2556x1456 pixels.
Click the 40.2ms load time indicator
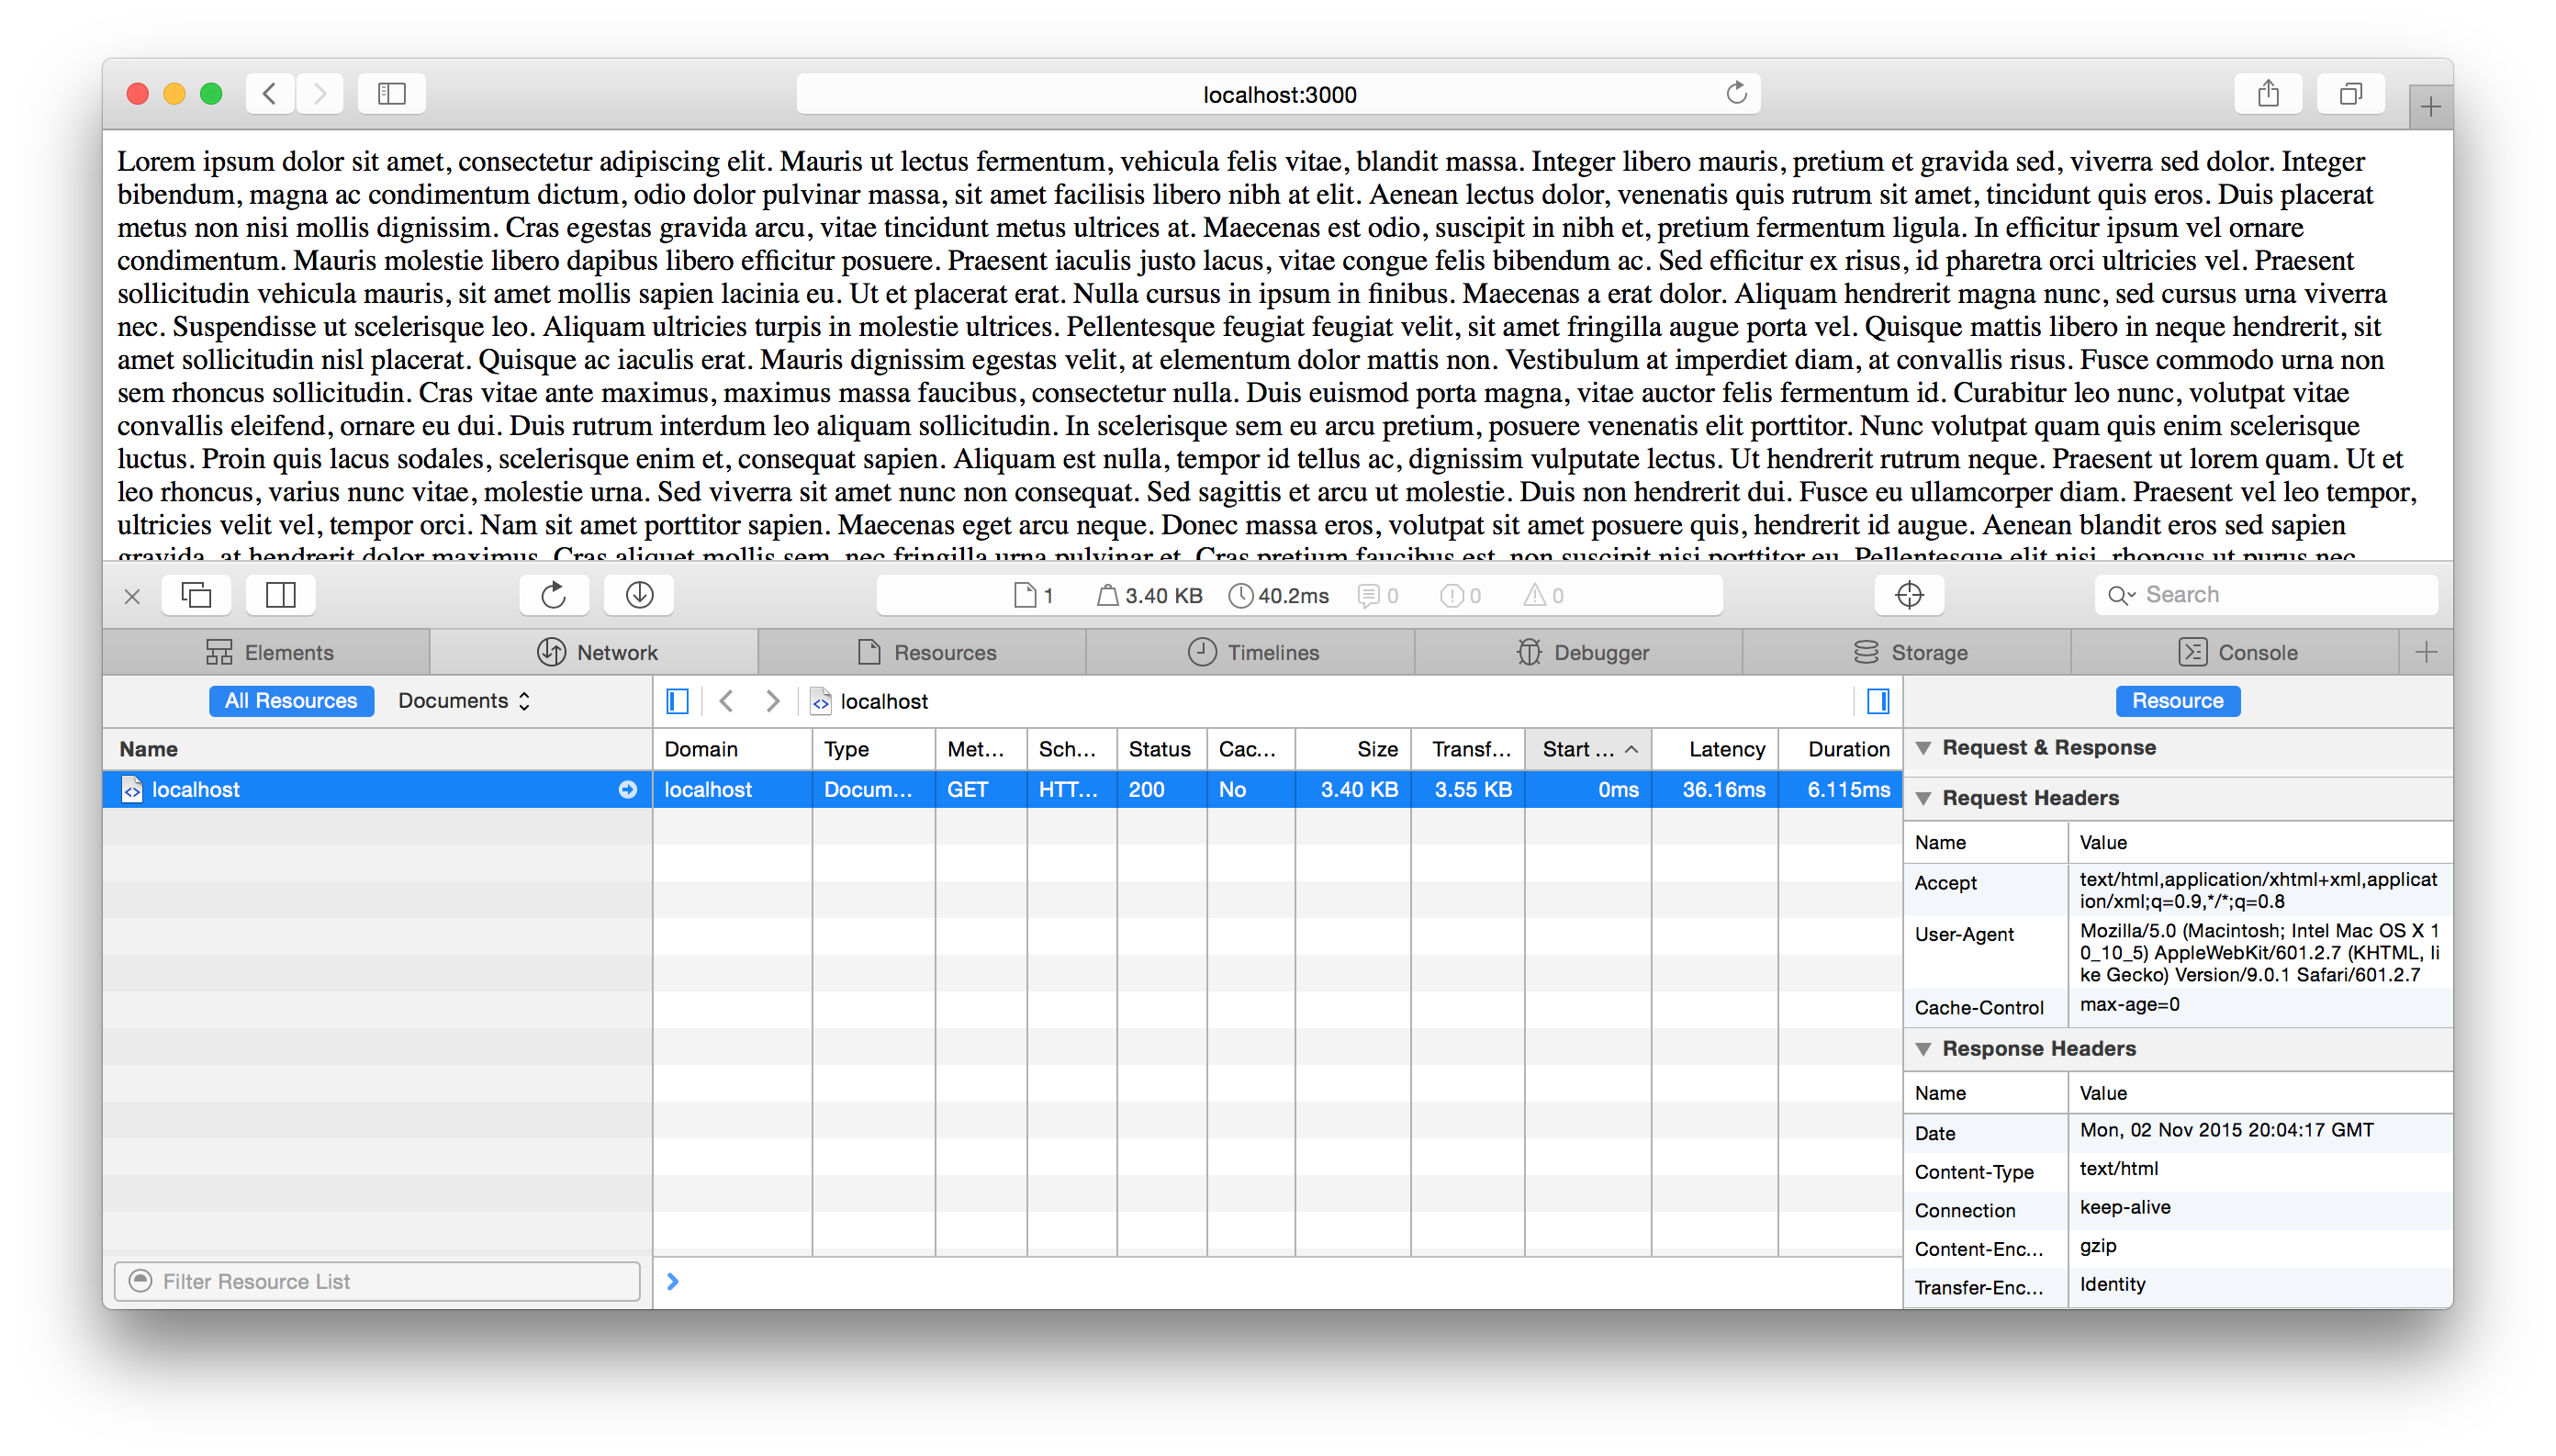pyautogui.click(x=1278, y=596)
